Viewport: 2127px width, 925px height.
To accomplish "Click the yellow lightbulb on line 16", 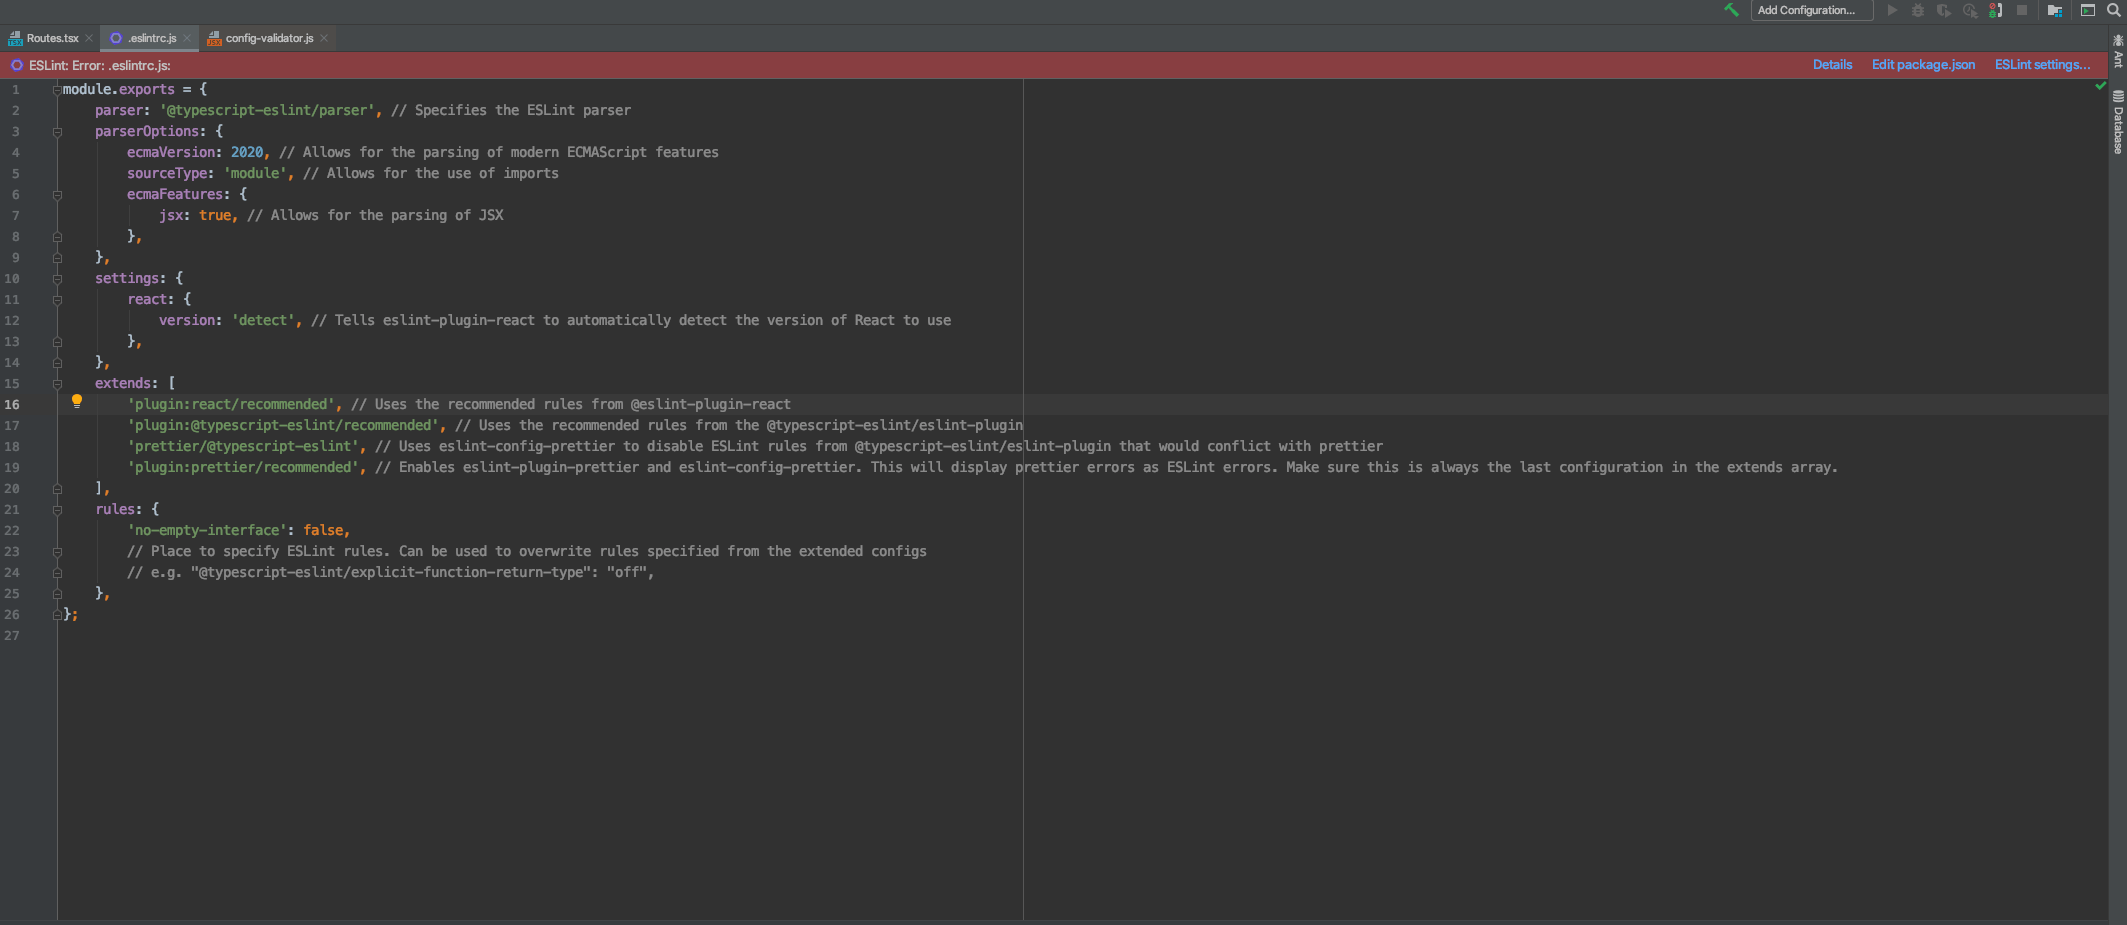I will (x=77, y=402).
